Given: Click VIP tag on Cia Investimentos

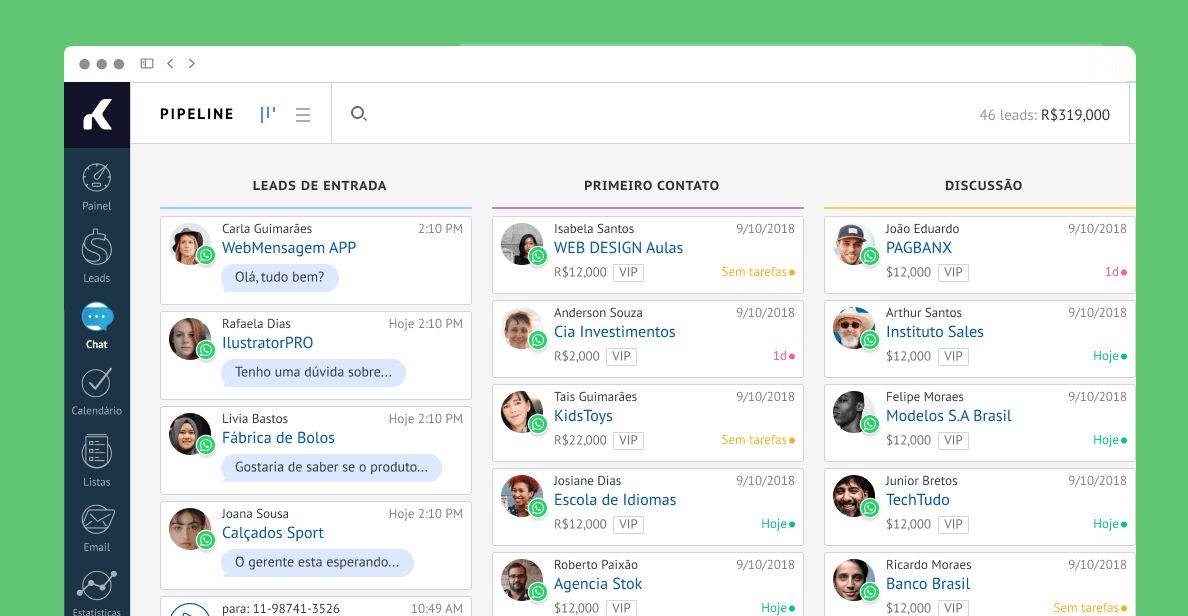Looking at the screenshot, I should tap(621, 356).
